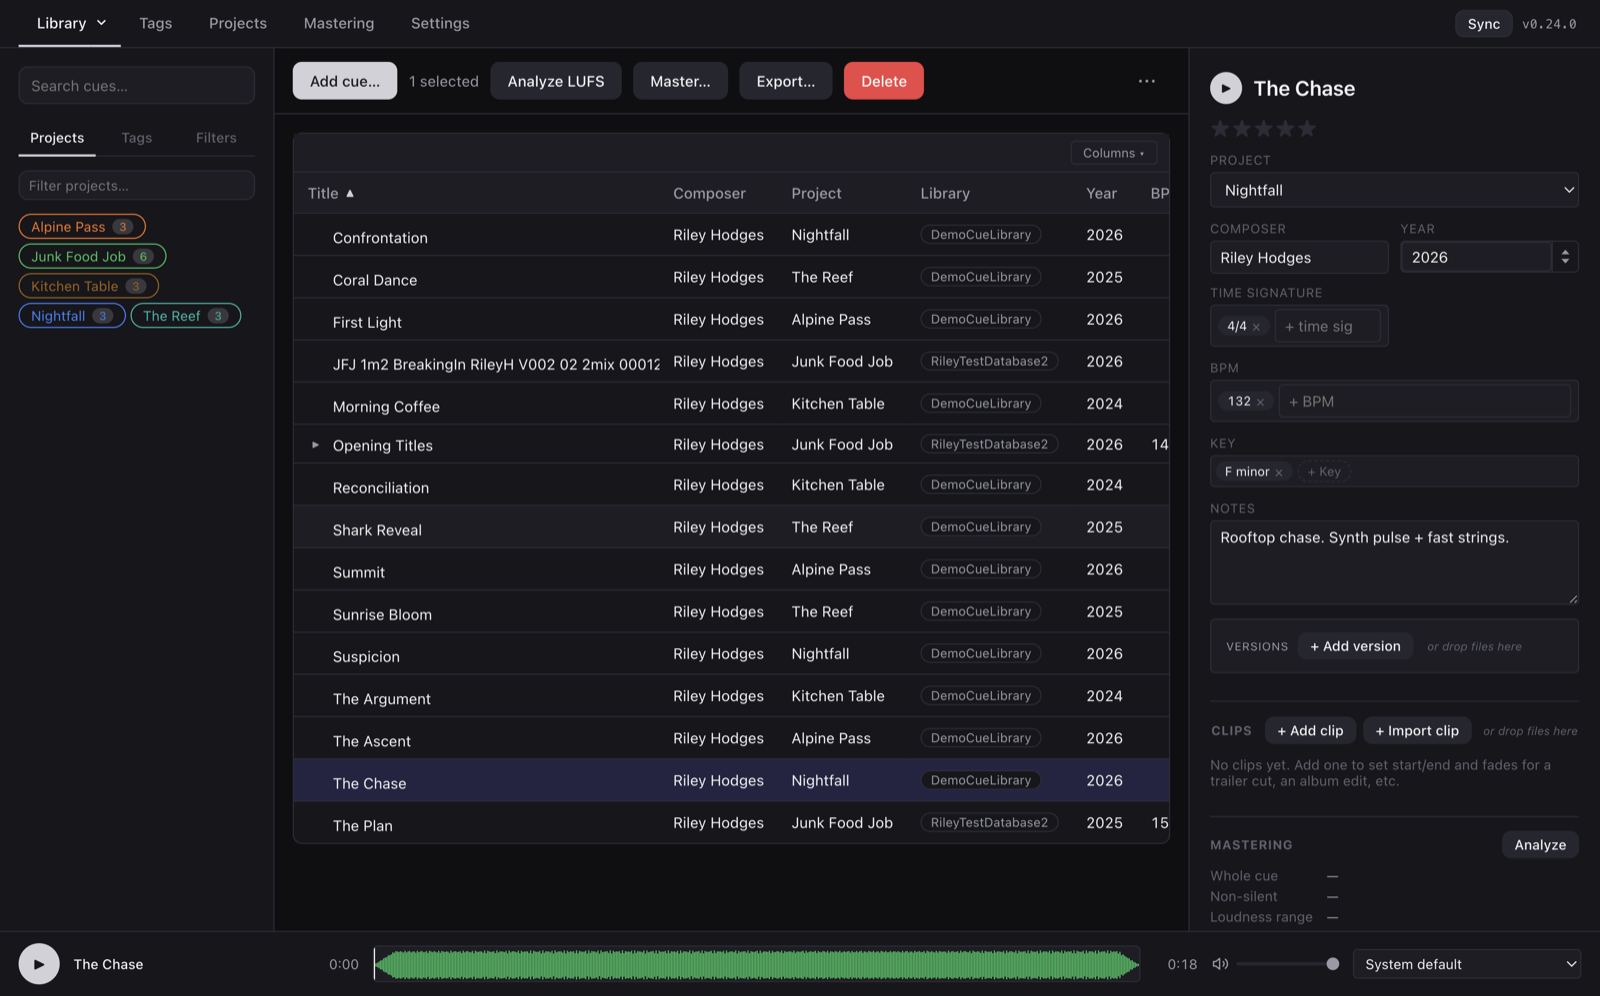1600x996 pixels.
Task: Play The Chase in detail panel header
Action: click(1225, 88)
